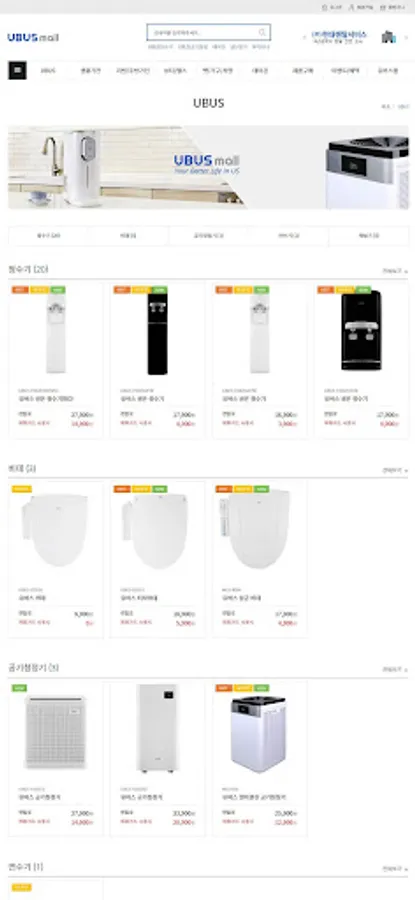This screenshot has height=900, width=415.
Task: Expand the view-all link for 공기청정기 section
Action: coord(395,669)
